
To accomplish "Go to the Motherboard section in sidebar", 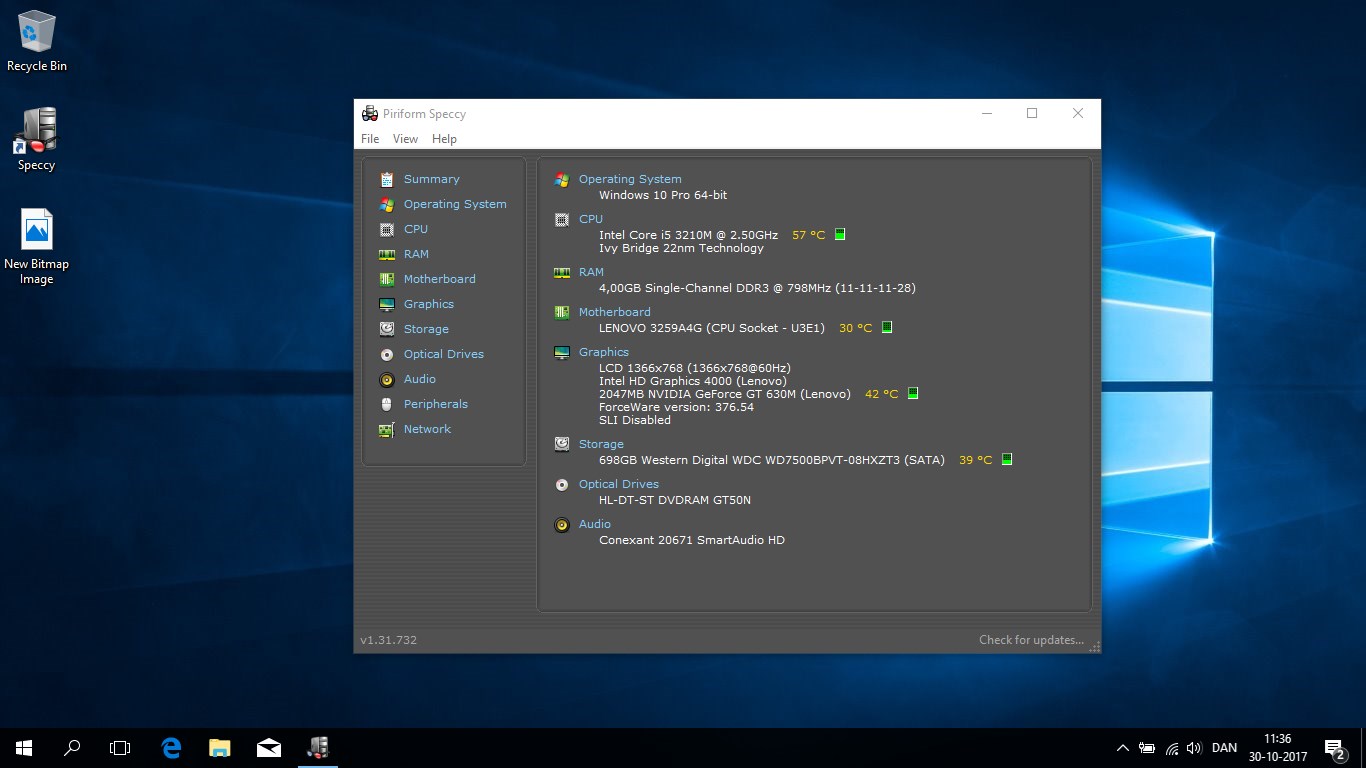I will pyautogui.click(x=440, y=279).
